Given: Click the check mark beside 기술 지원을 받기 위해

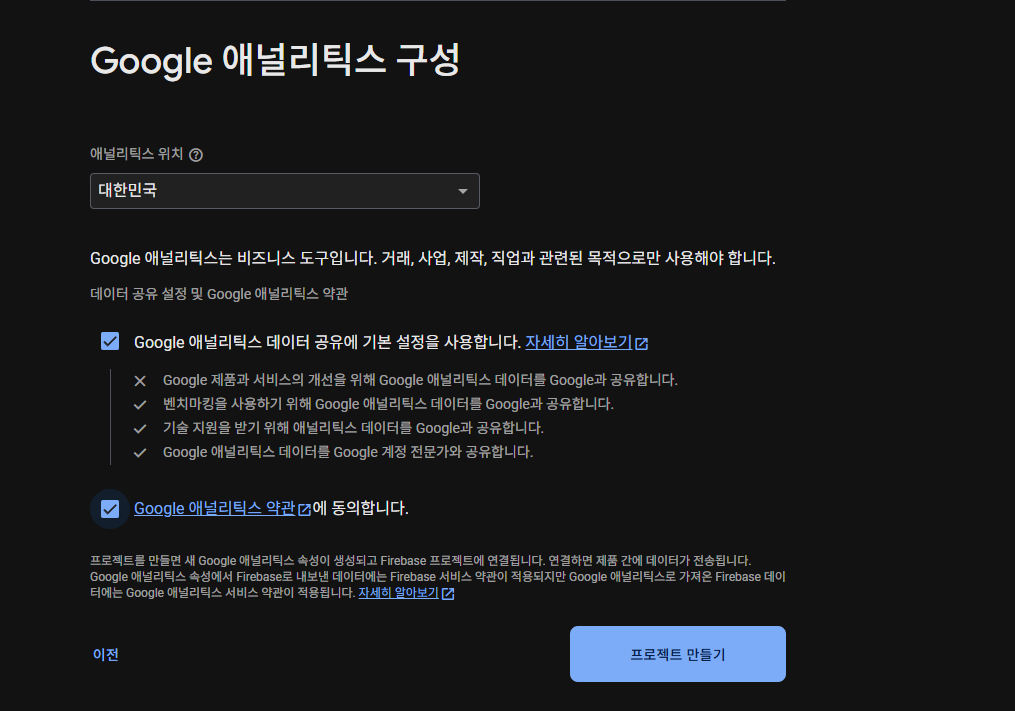Looking at the screenshot, I should (x=140, y=429).
